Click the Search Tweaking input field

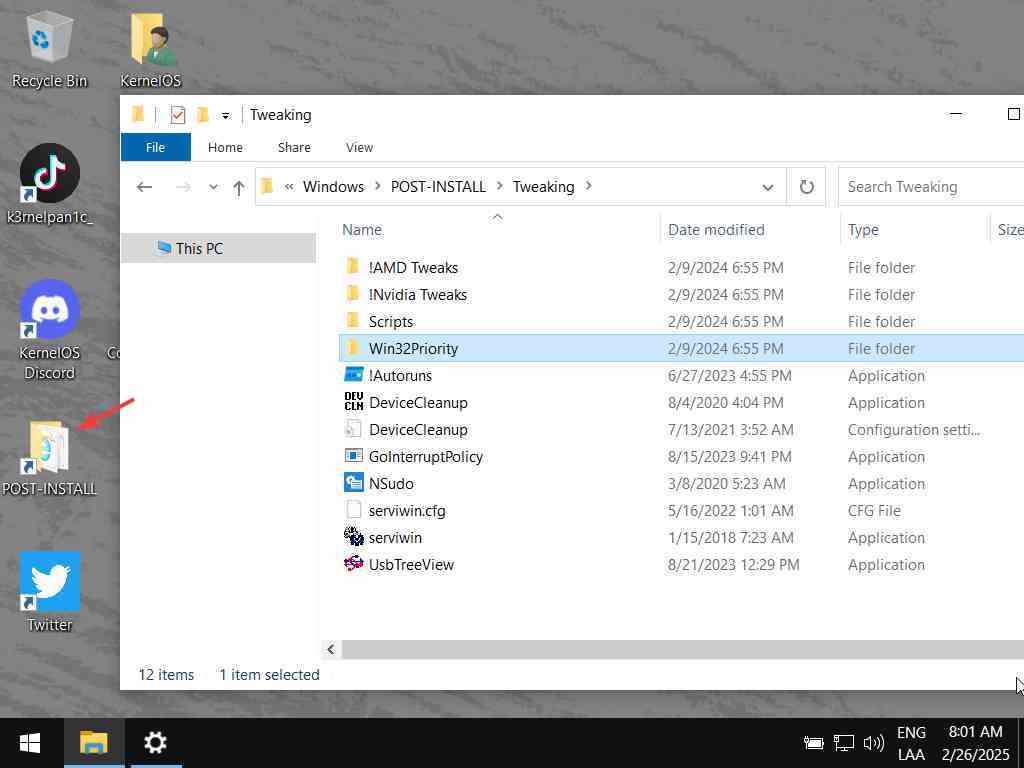[932, 187]
